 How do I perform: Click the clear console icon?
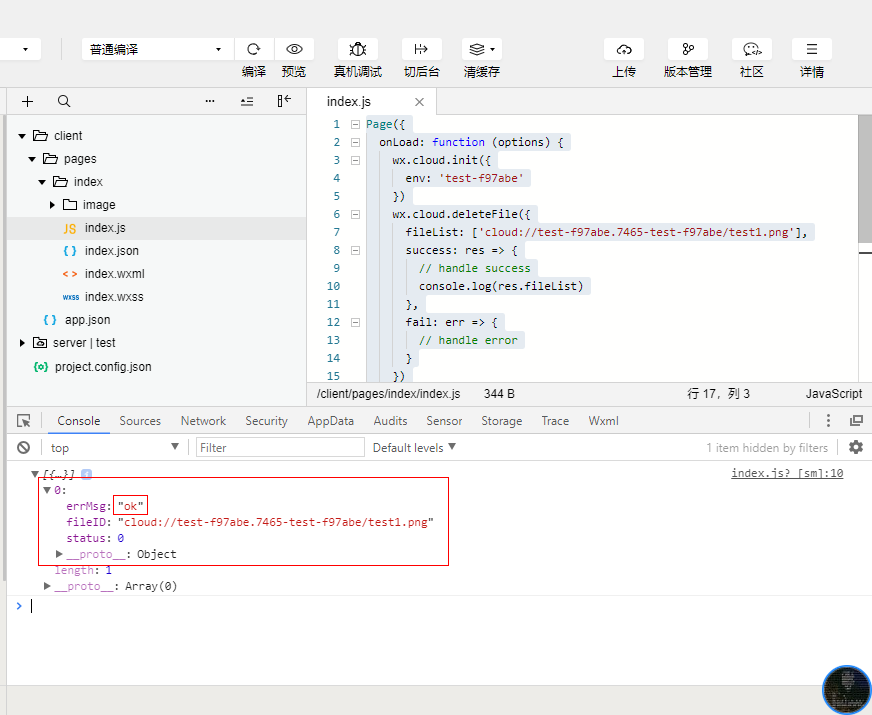(24, 448)
